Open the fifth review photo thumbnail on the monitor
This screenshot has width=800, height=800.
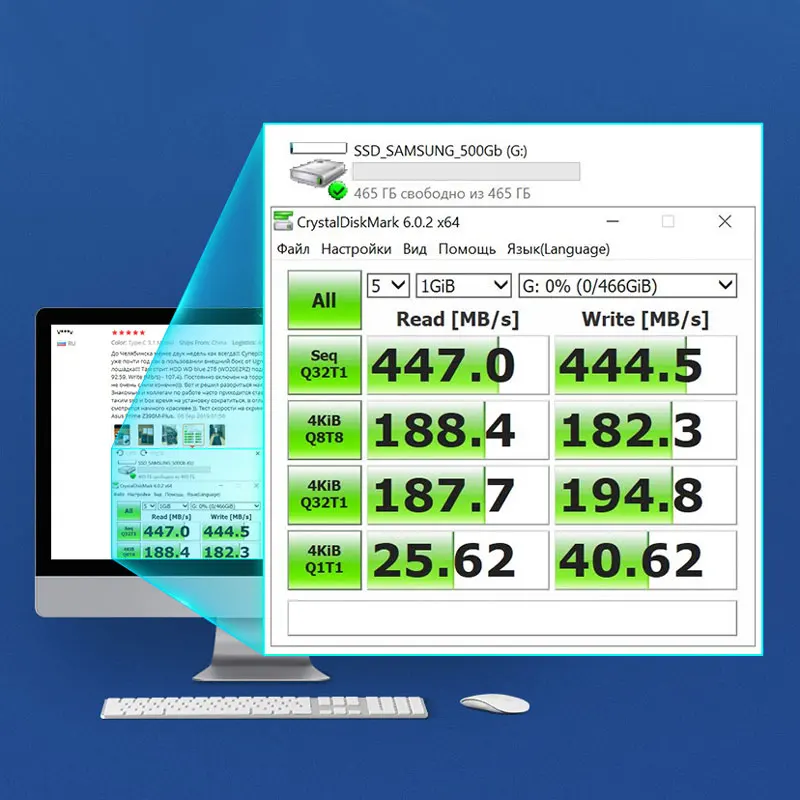coord(217,435)
